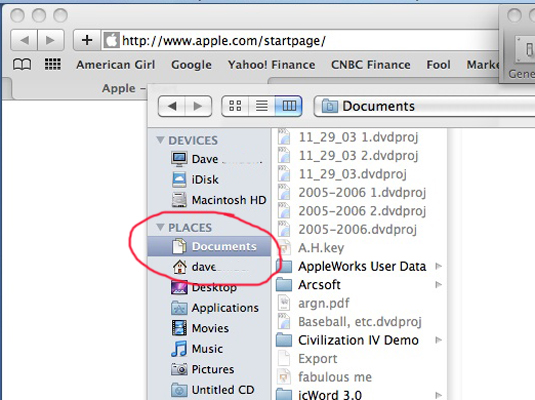
Task: Open Top Sites grid icon
Action: [53, 64]
